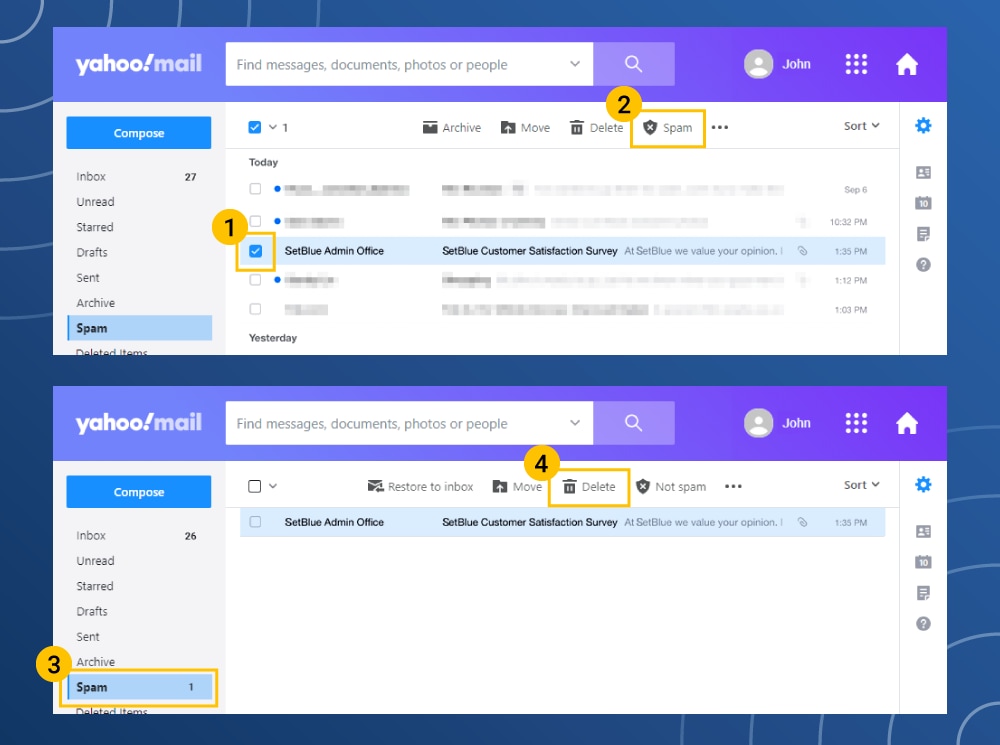Open the Sort dropdown
The width and height of the screenshot is (1000, 745).
pyautogui.click(x=860, y=126)
